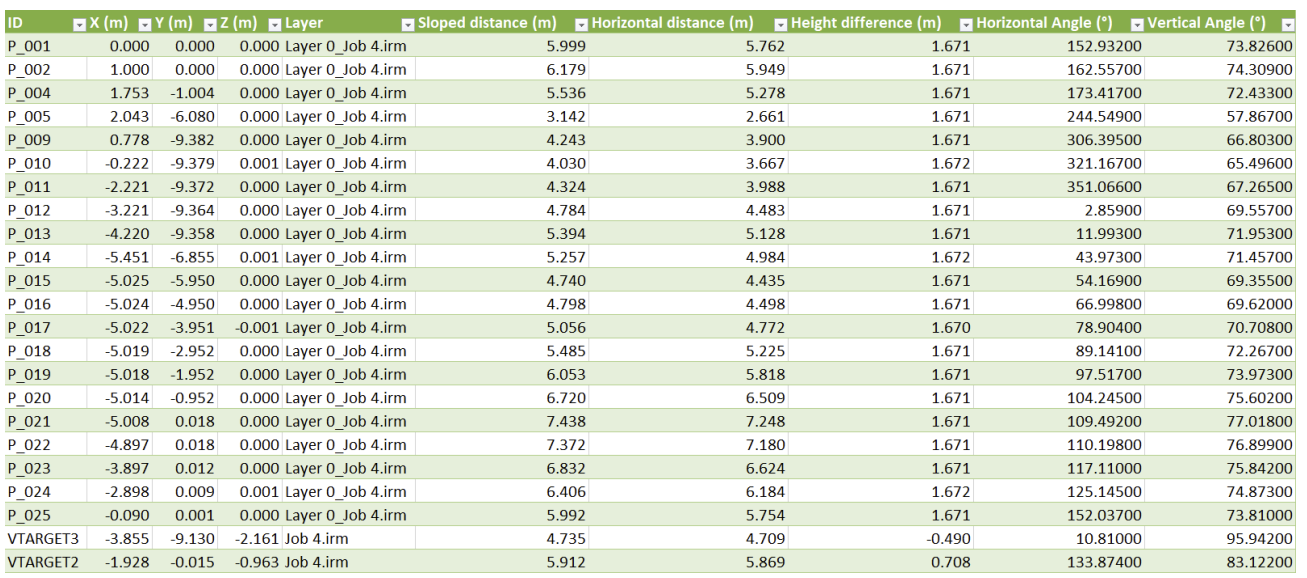Click the VTARGET2 ID cell
This screenshot has width=1307, height=578.
click(40, 562)
